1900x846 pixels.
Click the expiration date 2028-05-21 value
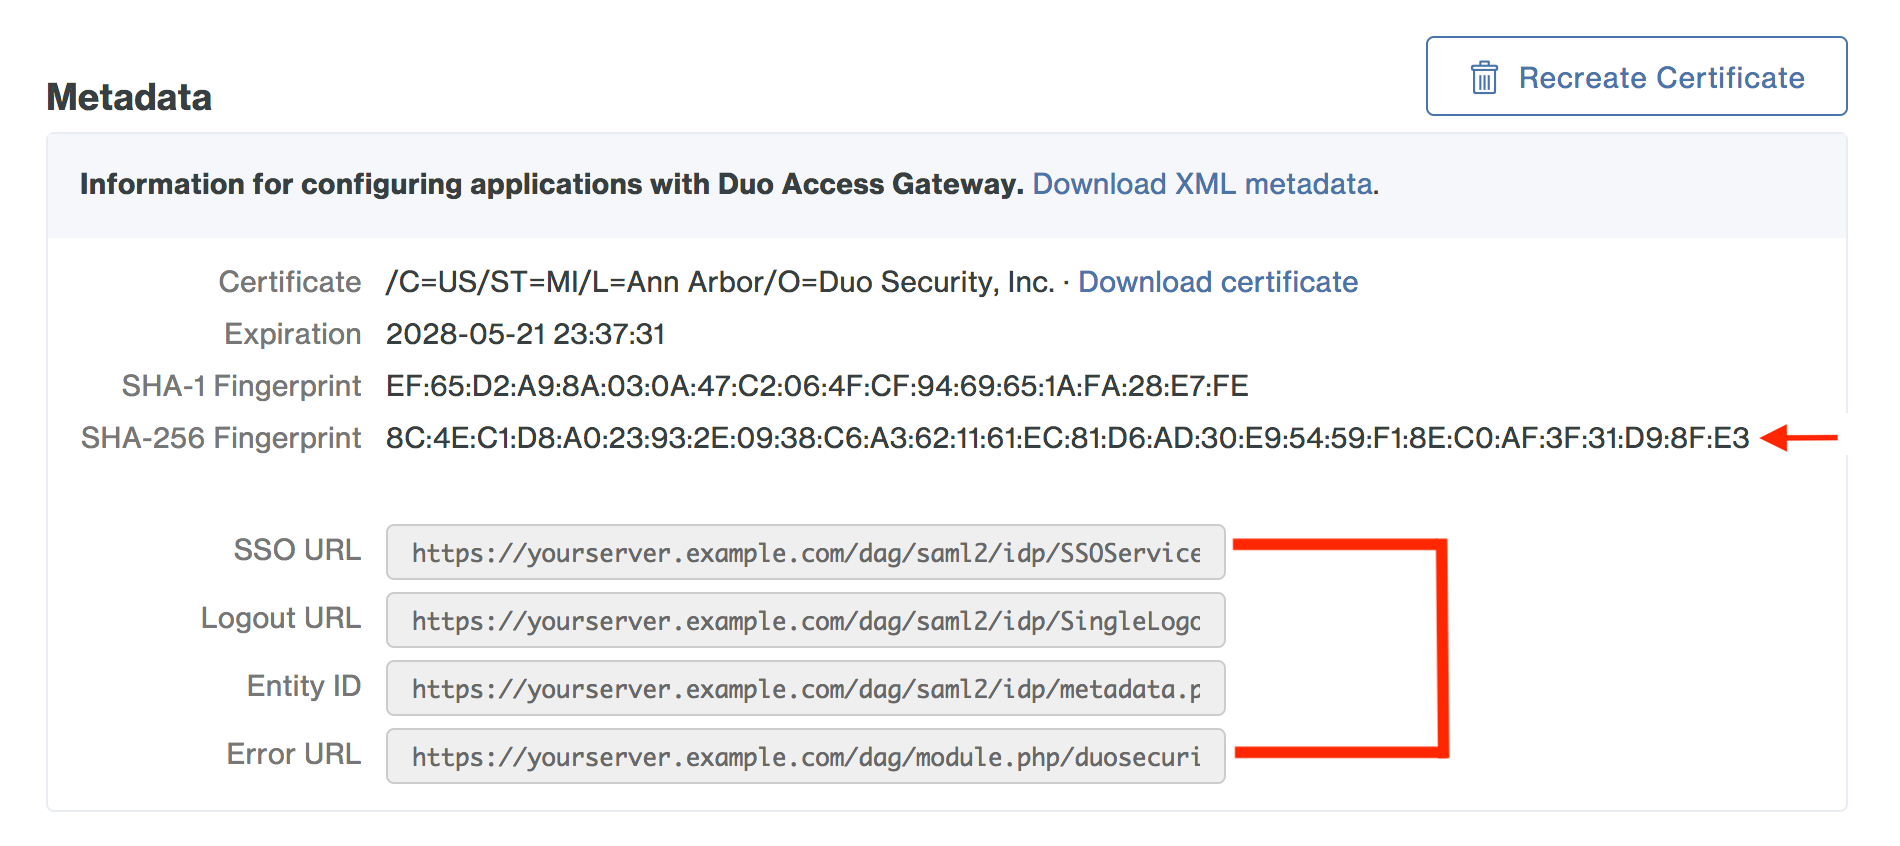coord(525,334)
